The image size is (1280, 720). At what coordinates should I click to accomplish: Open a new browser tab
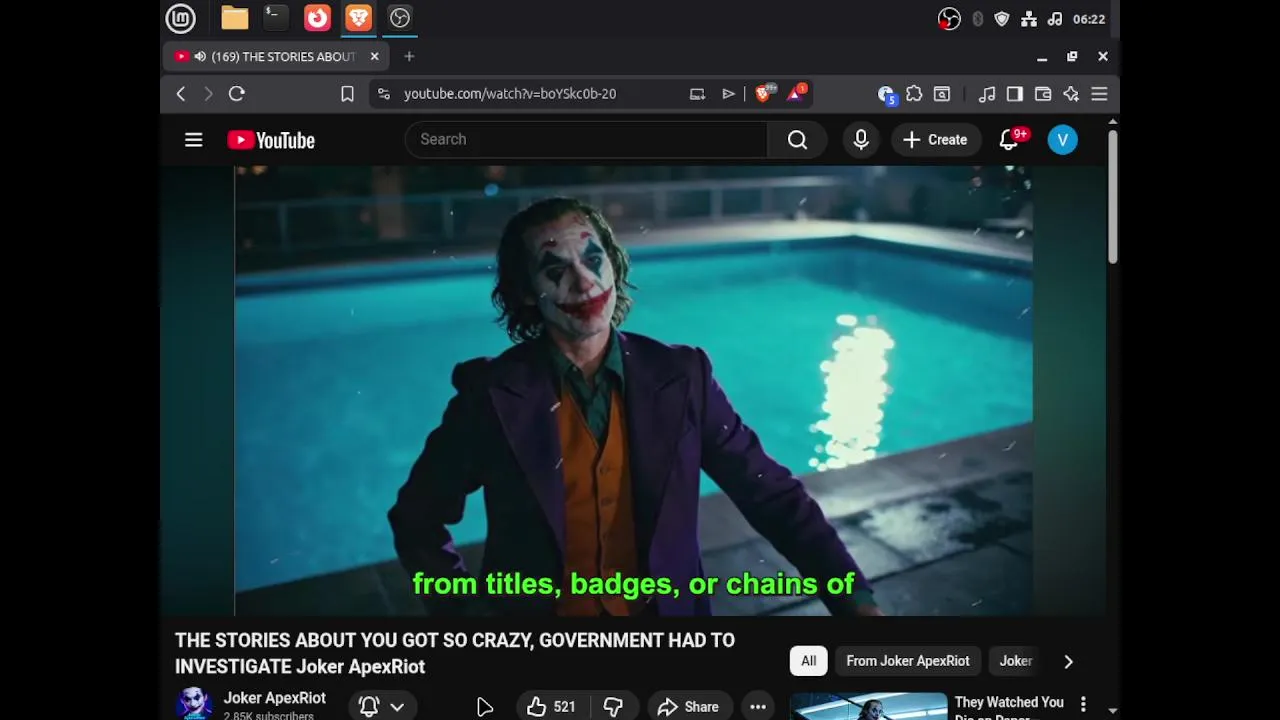pyautogui.click(x=409, y=57)
